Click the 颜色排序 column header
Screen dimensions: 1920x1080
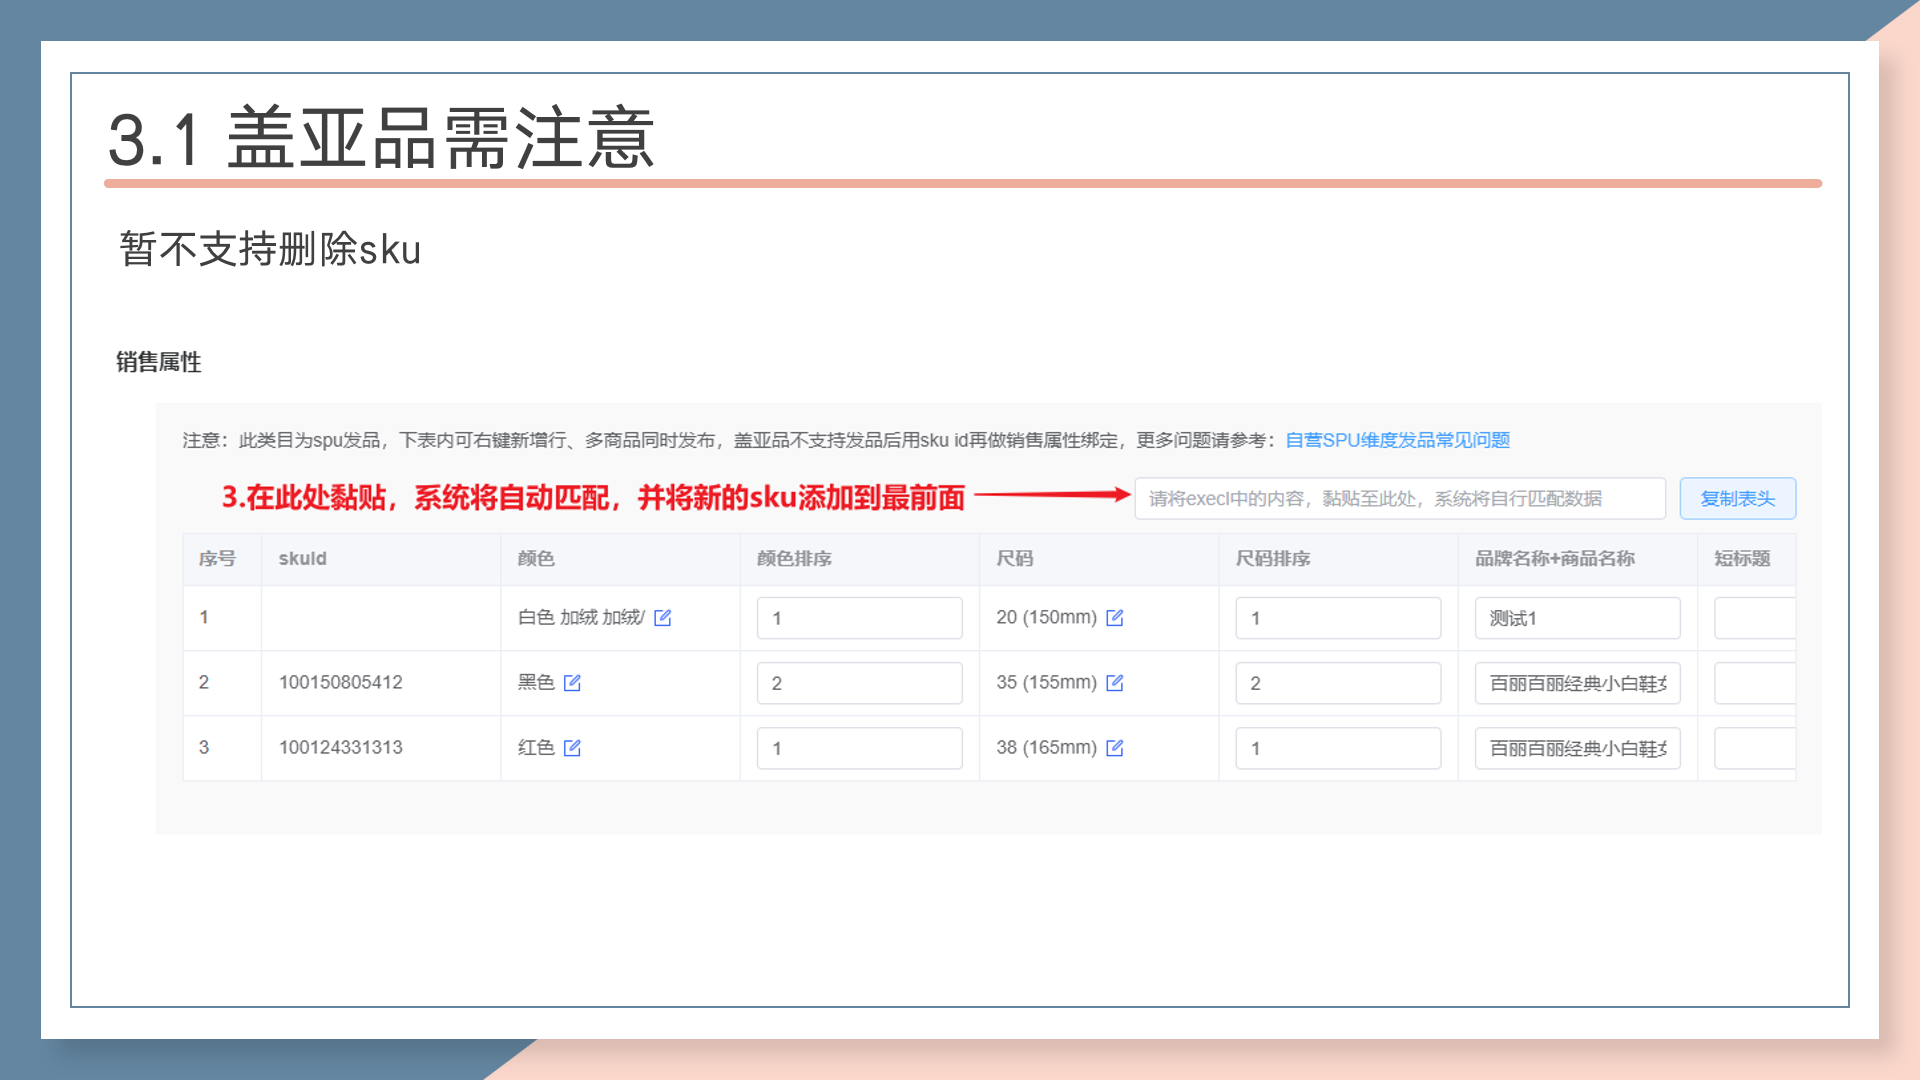(x=794, y=559)
